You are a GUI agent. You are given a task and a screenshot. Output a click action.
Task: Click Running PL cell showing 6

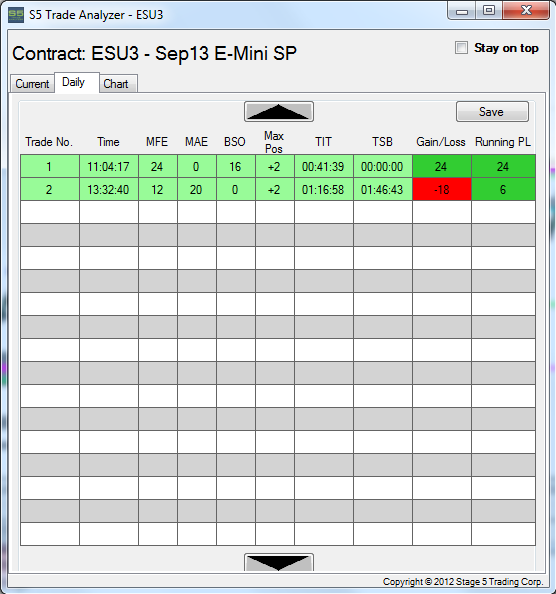click(x=503, y=189)
